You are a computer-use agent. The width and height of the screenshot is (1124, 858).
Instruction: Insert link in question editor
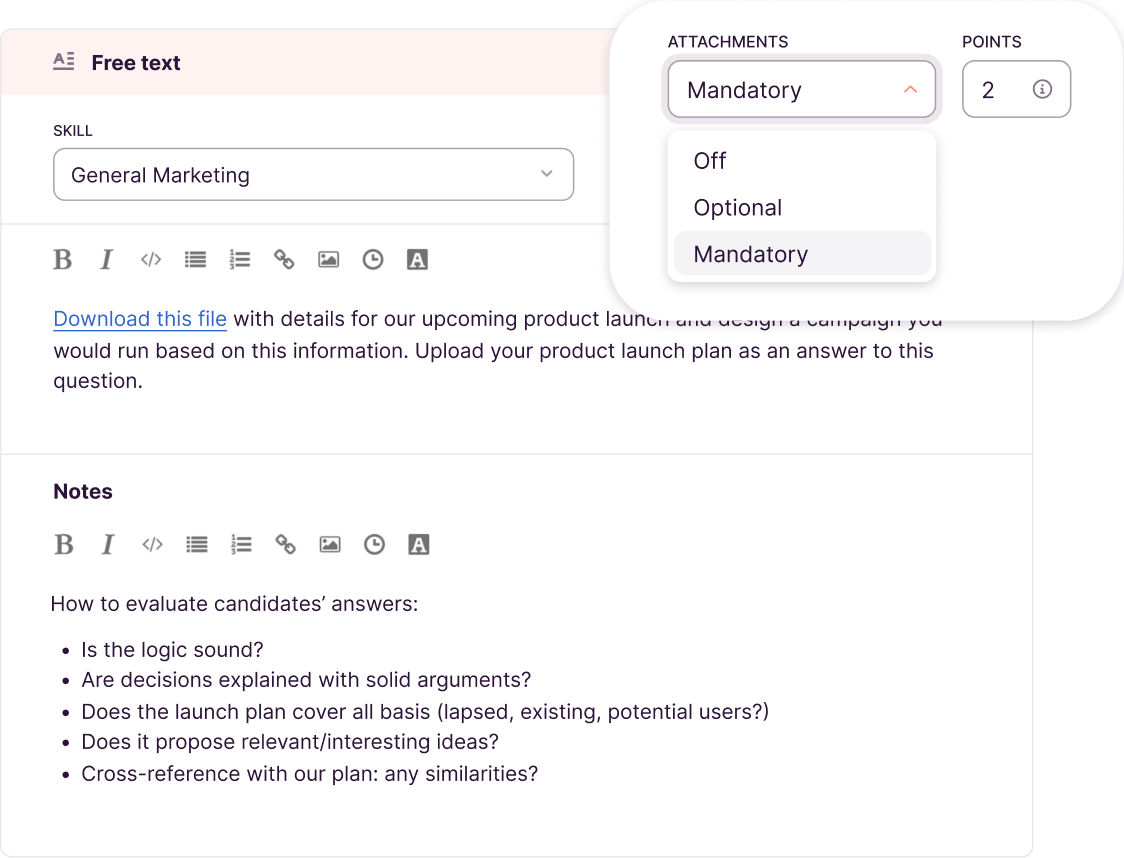coord(284,259)
